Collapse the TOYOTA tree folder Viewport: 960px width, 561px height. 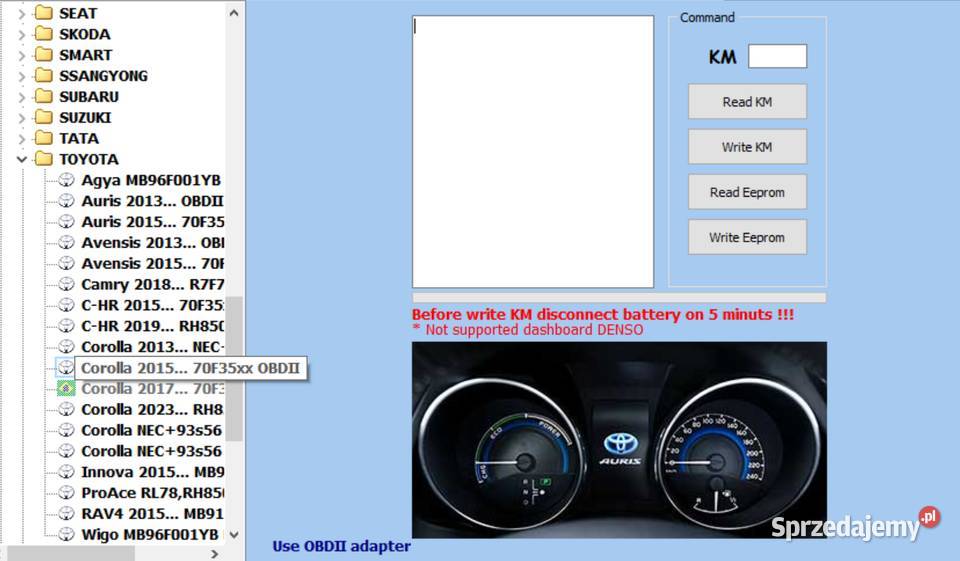tap(22, 159)
